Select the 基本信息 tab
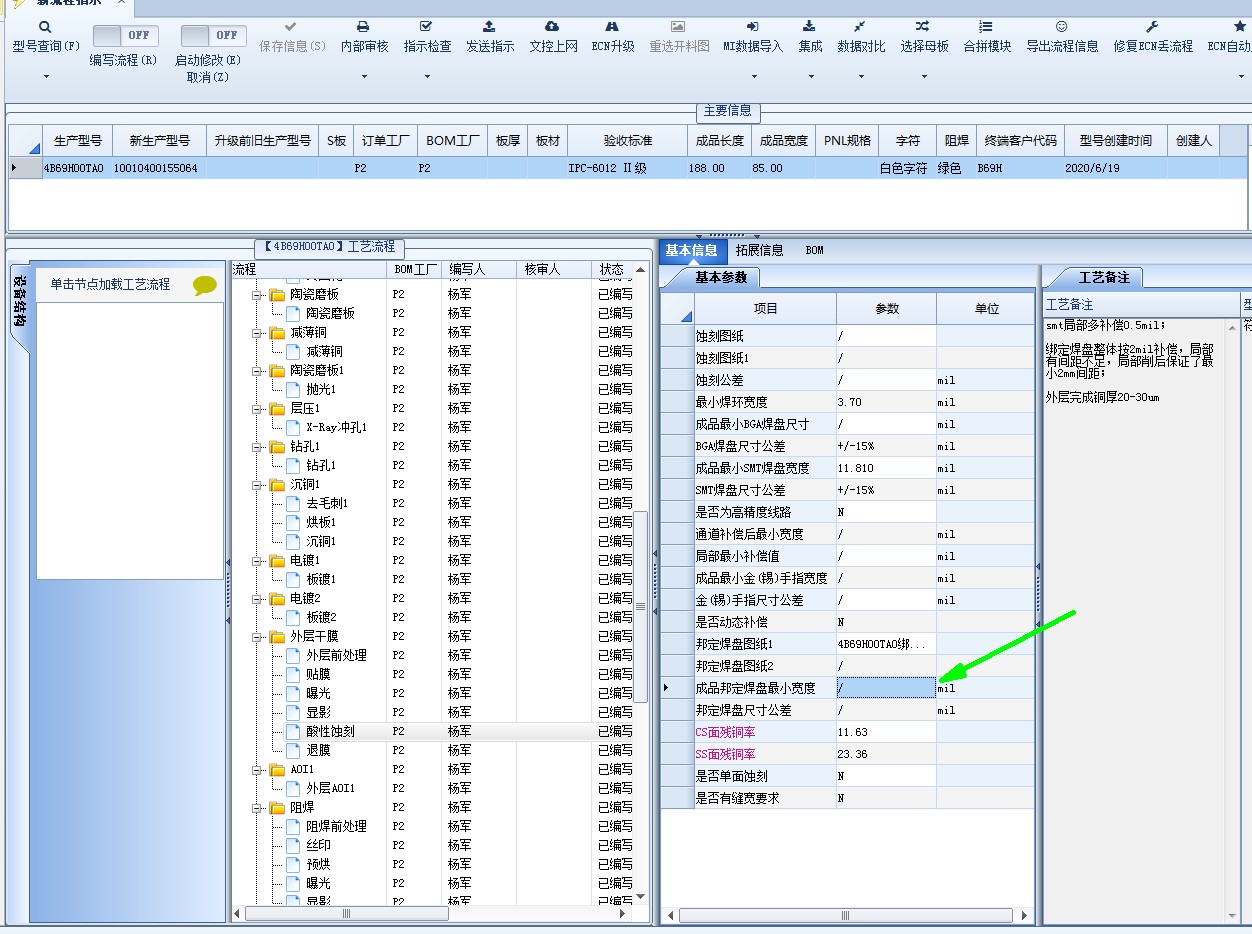1252x934 pixels. coord(691,250)
